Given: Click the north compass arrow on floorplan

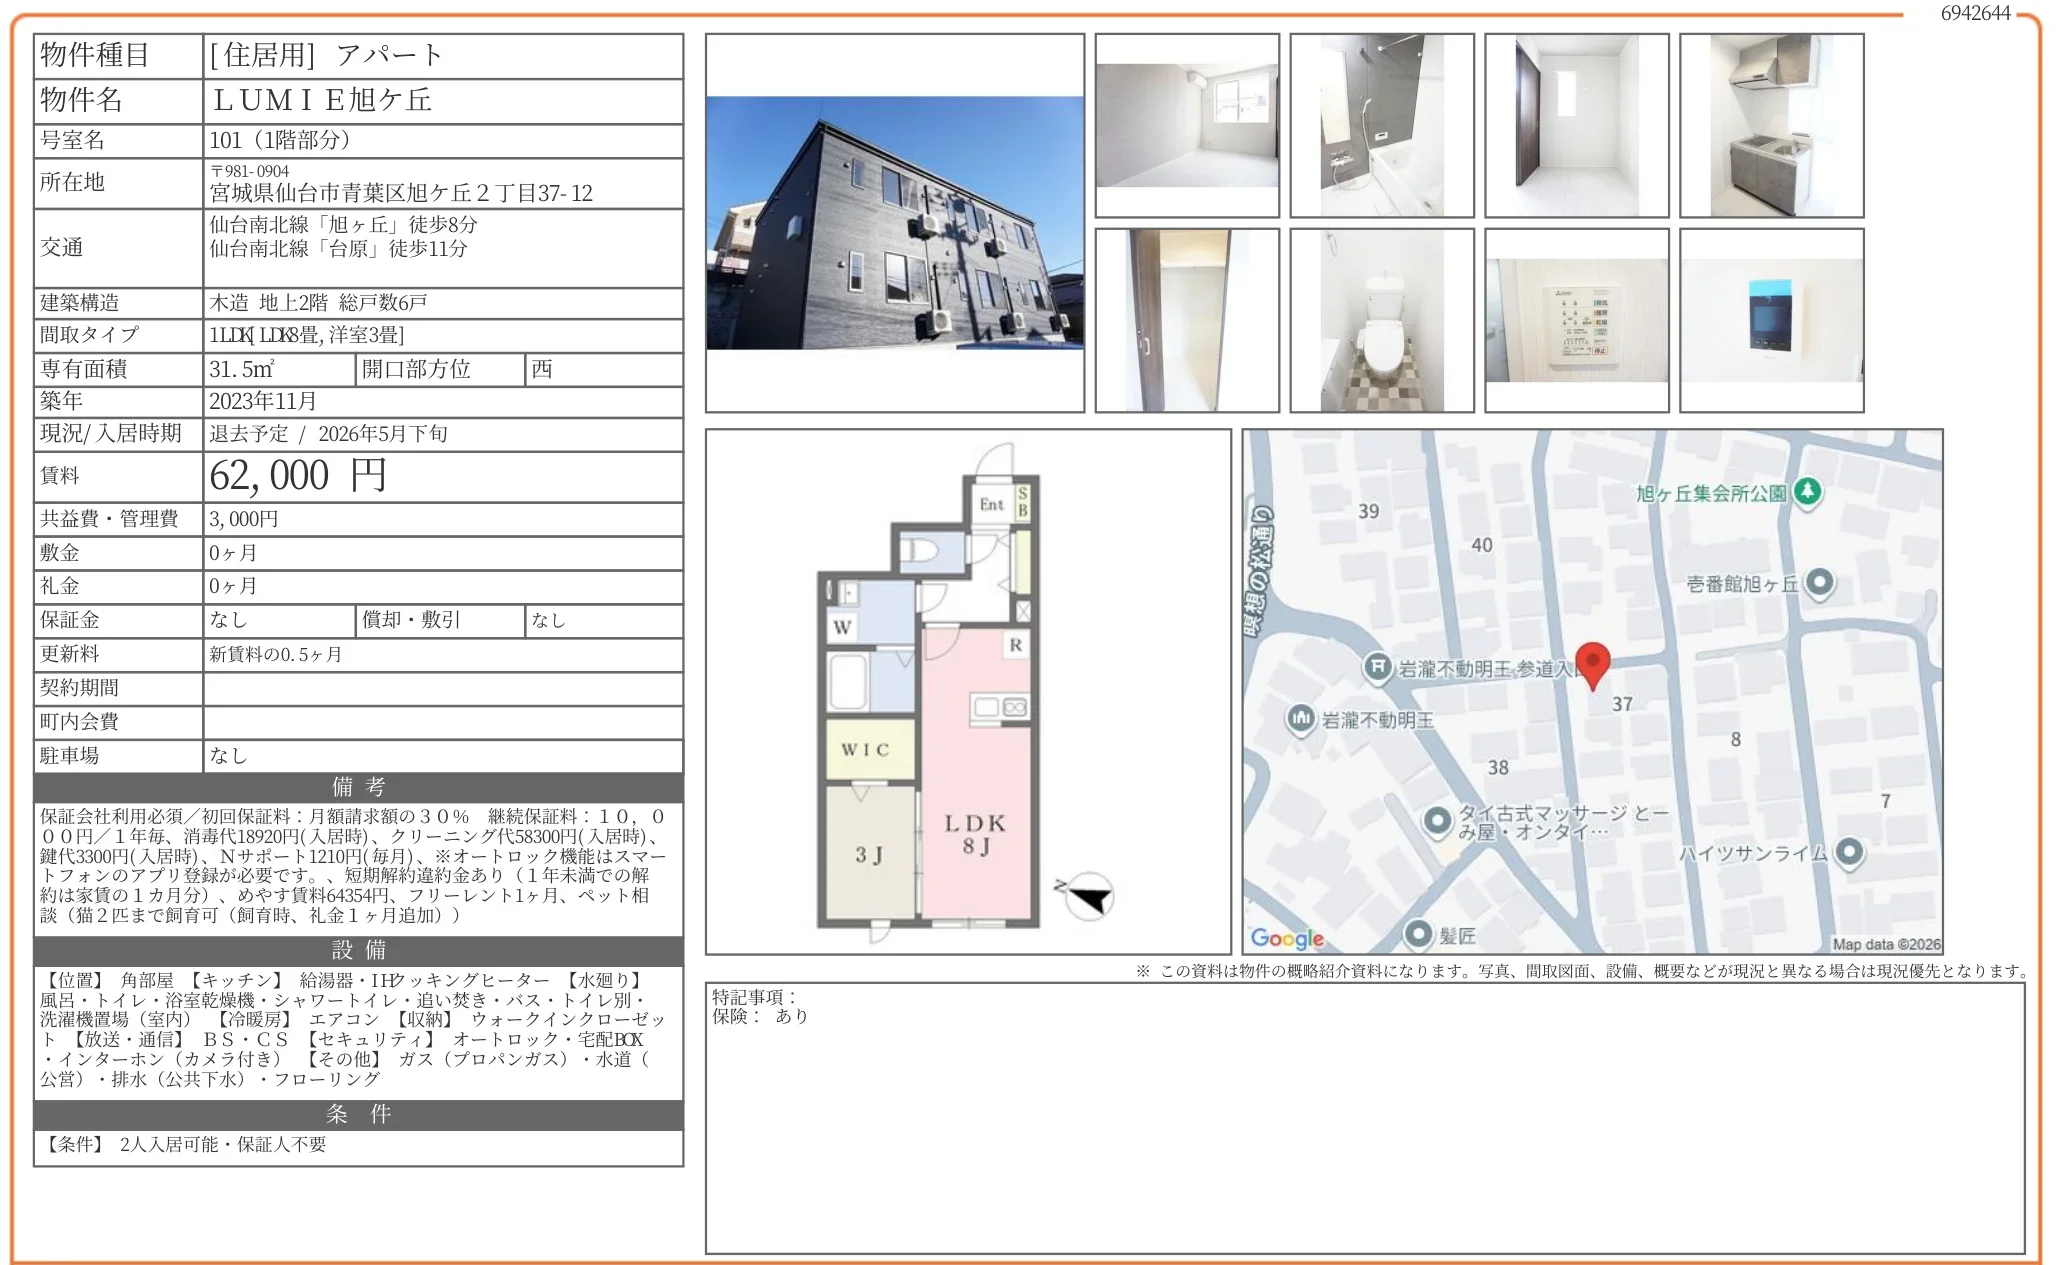Looking at the screenshot, I should pyautogui.click(x=1088, y=895).
